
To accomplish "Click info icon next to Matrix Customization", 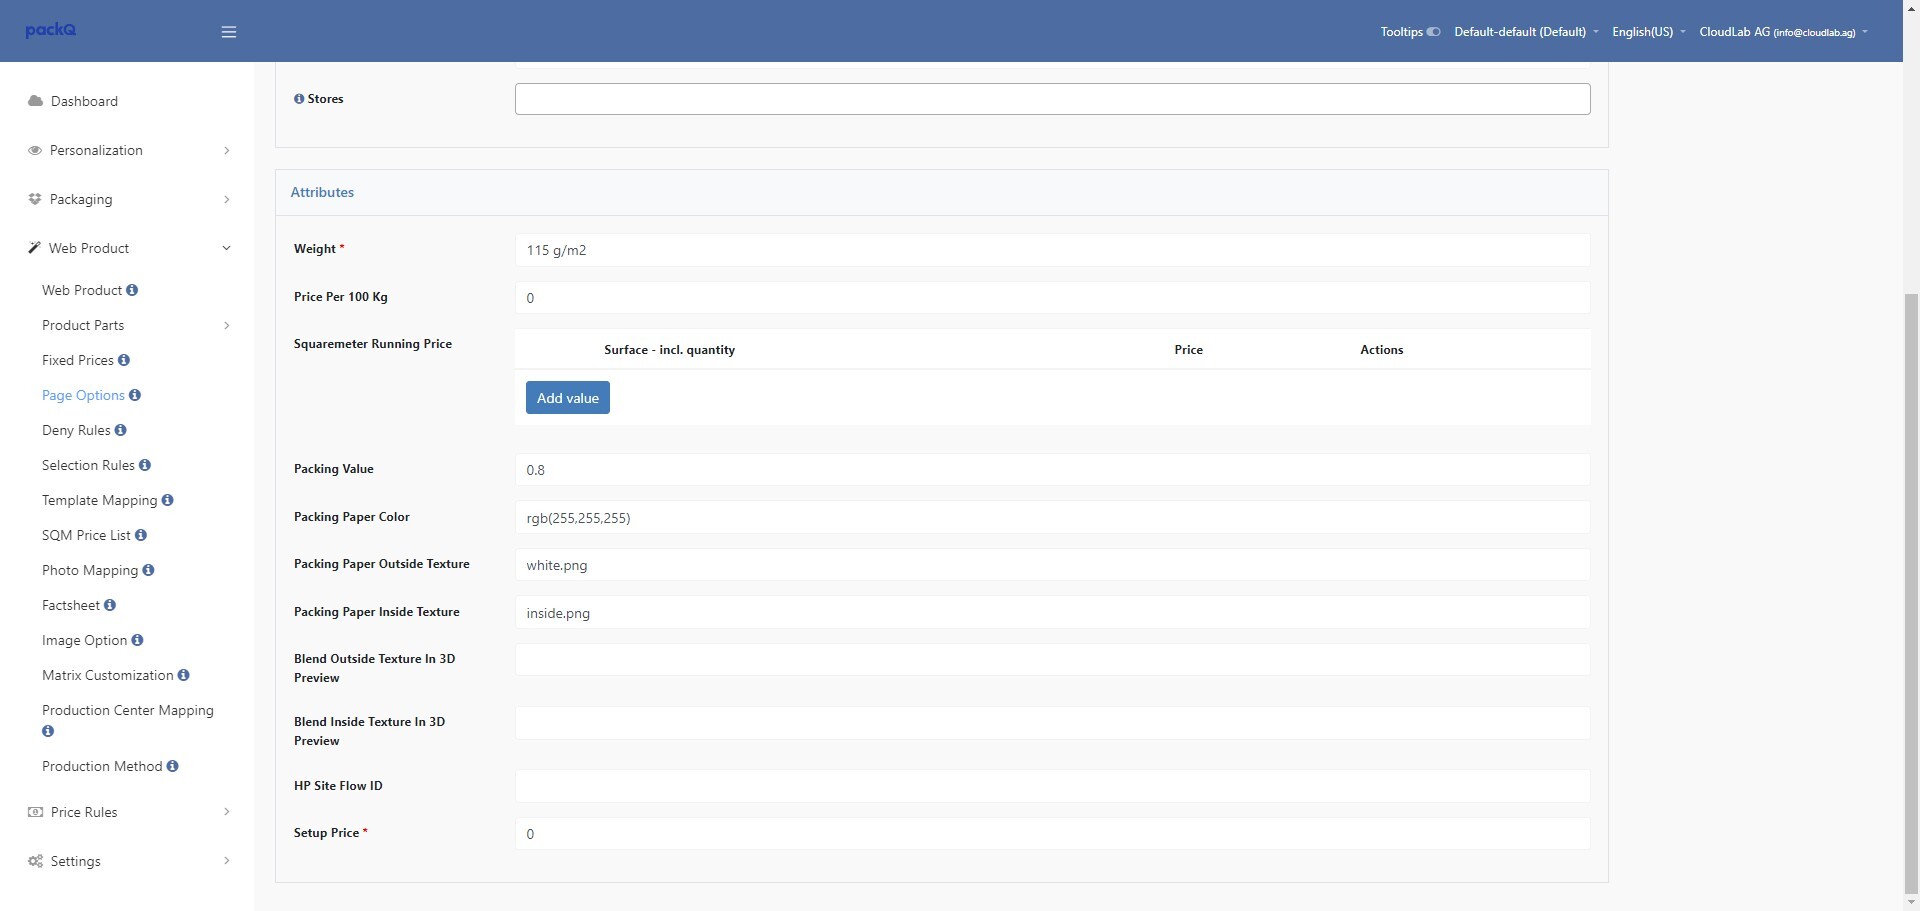I will point(184,675).
